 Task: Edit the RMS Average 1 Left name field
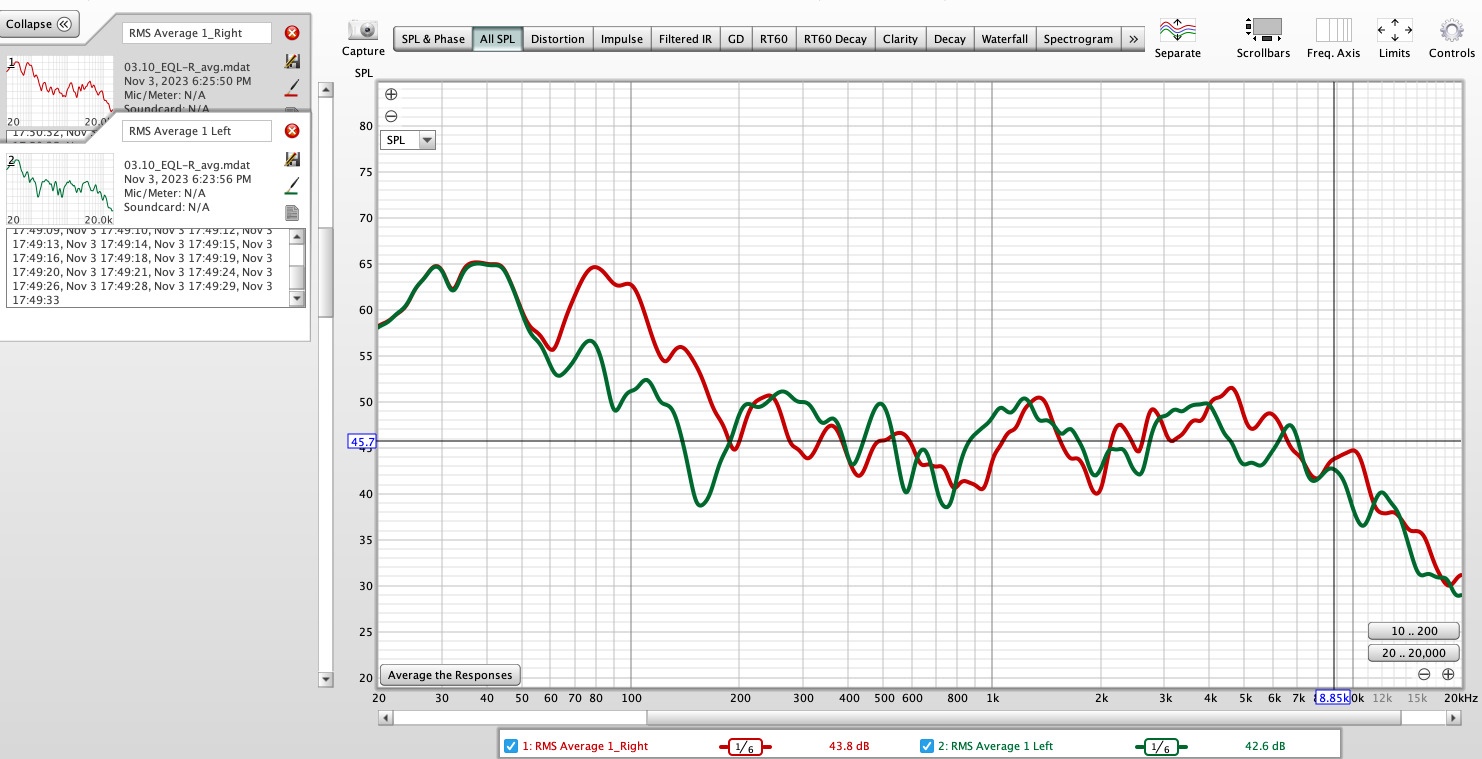click(197, 131)
